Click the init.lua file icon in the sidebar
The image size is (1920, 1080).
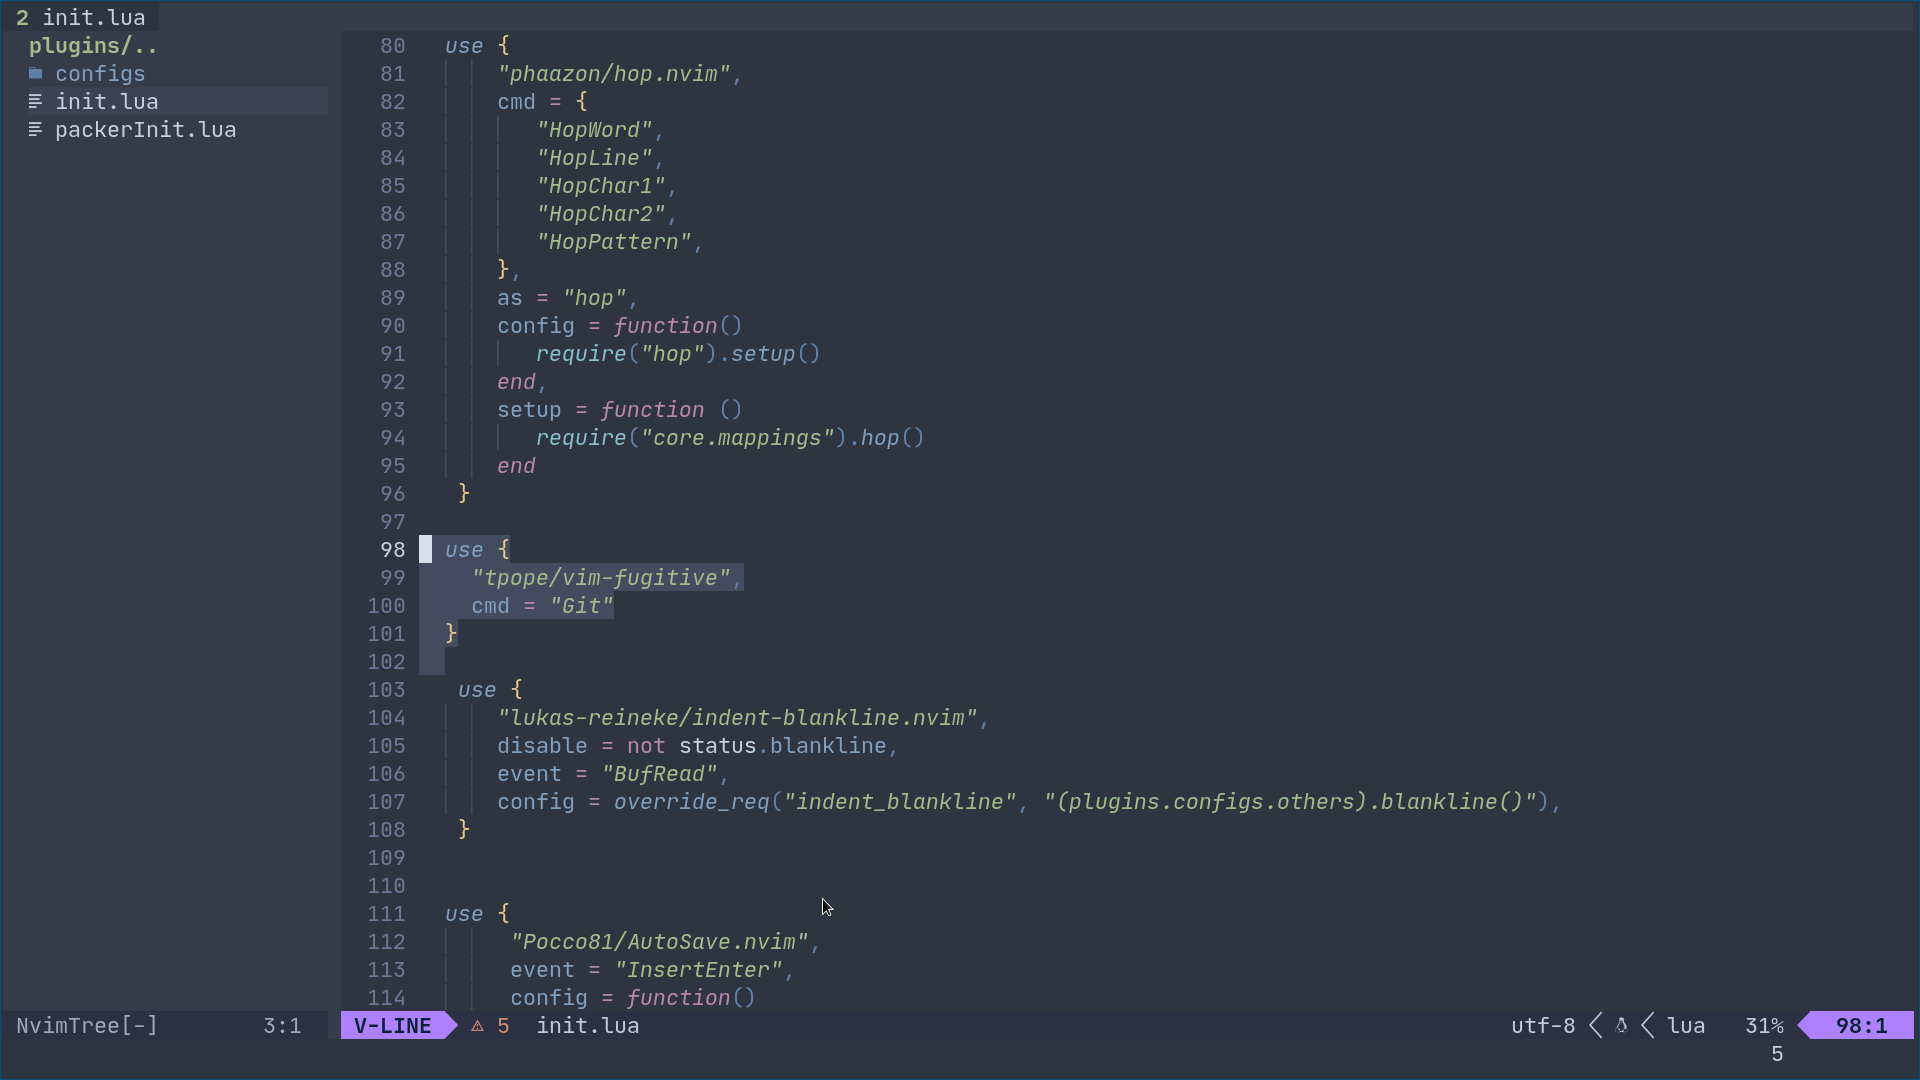pyautogui.click(x=37, y=101)
